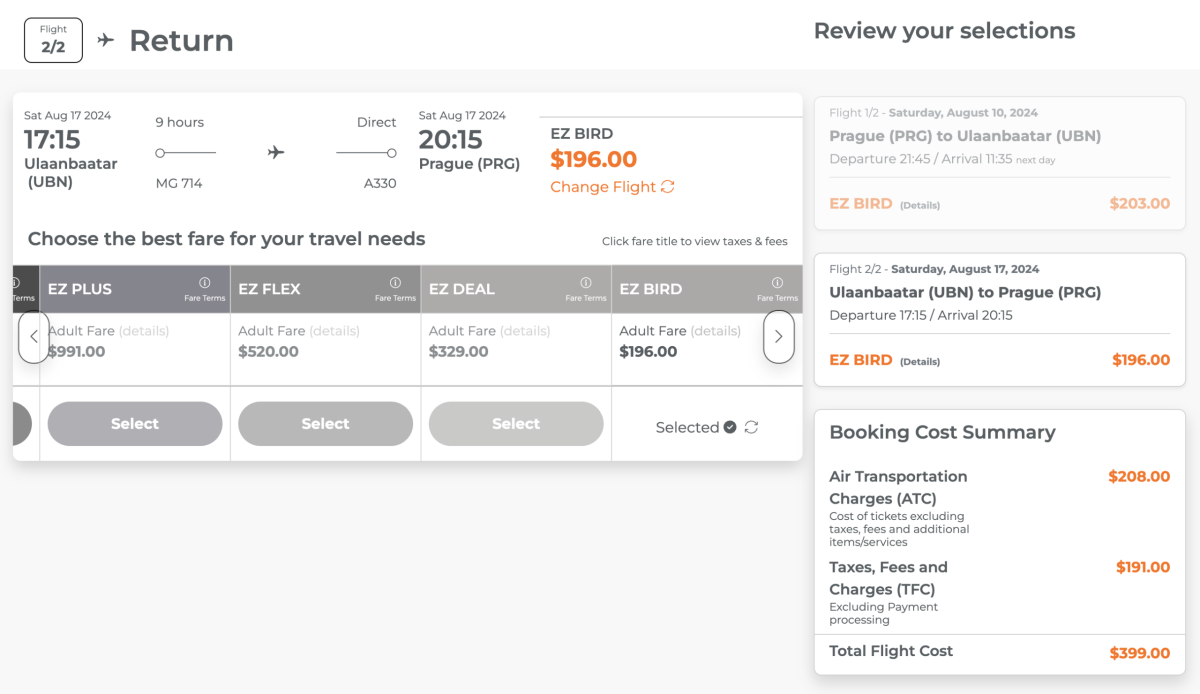The image size is (1200, 694).
Task: Click the airplane icon next to Return heading
Action: [x=106, y=40]
